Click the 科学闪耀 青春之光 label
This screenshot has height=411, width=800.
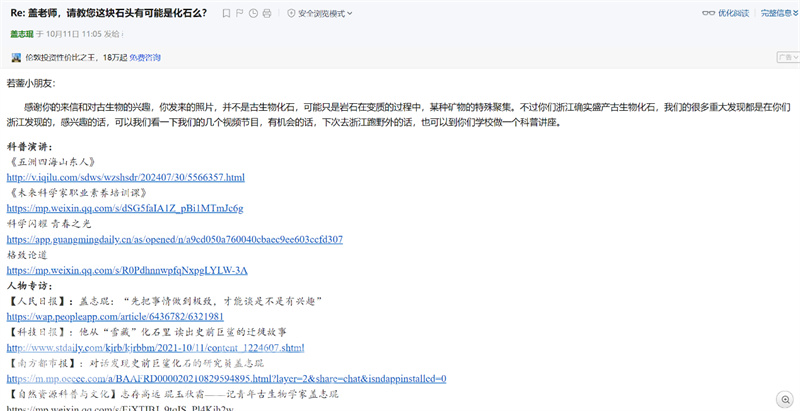click(x=49, y=223)
